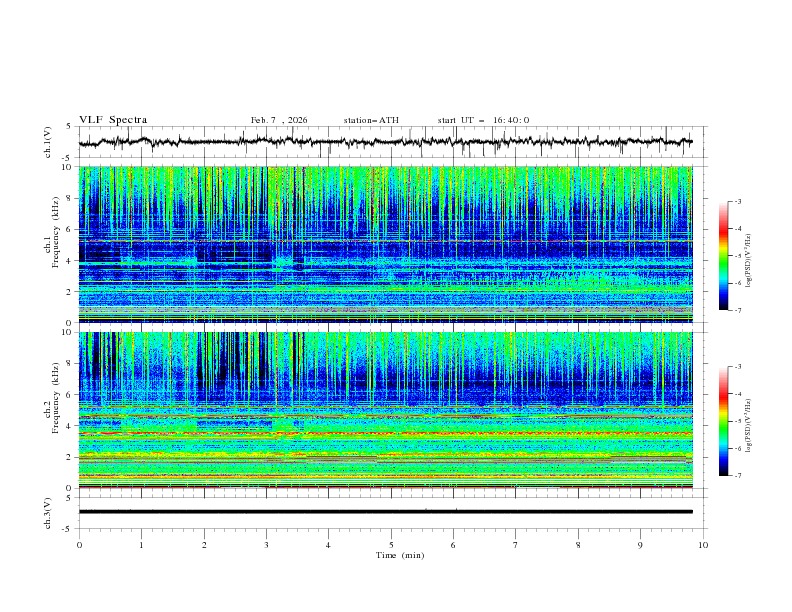Viewport: 792px width, 612px height.
Task: Click the log(PSD) label beside ch.2 colorbar
Action: click(x=748, y=425)
